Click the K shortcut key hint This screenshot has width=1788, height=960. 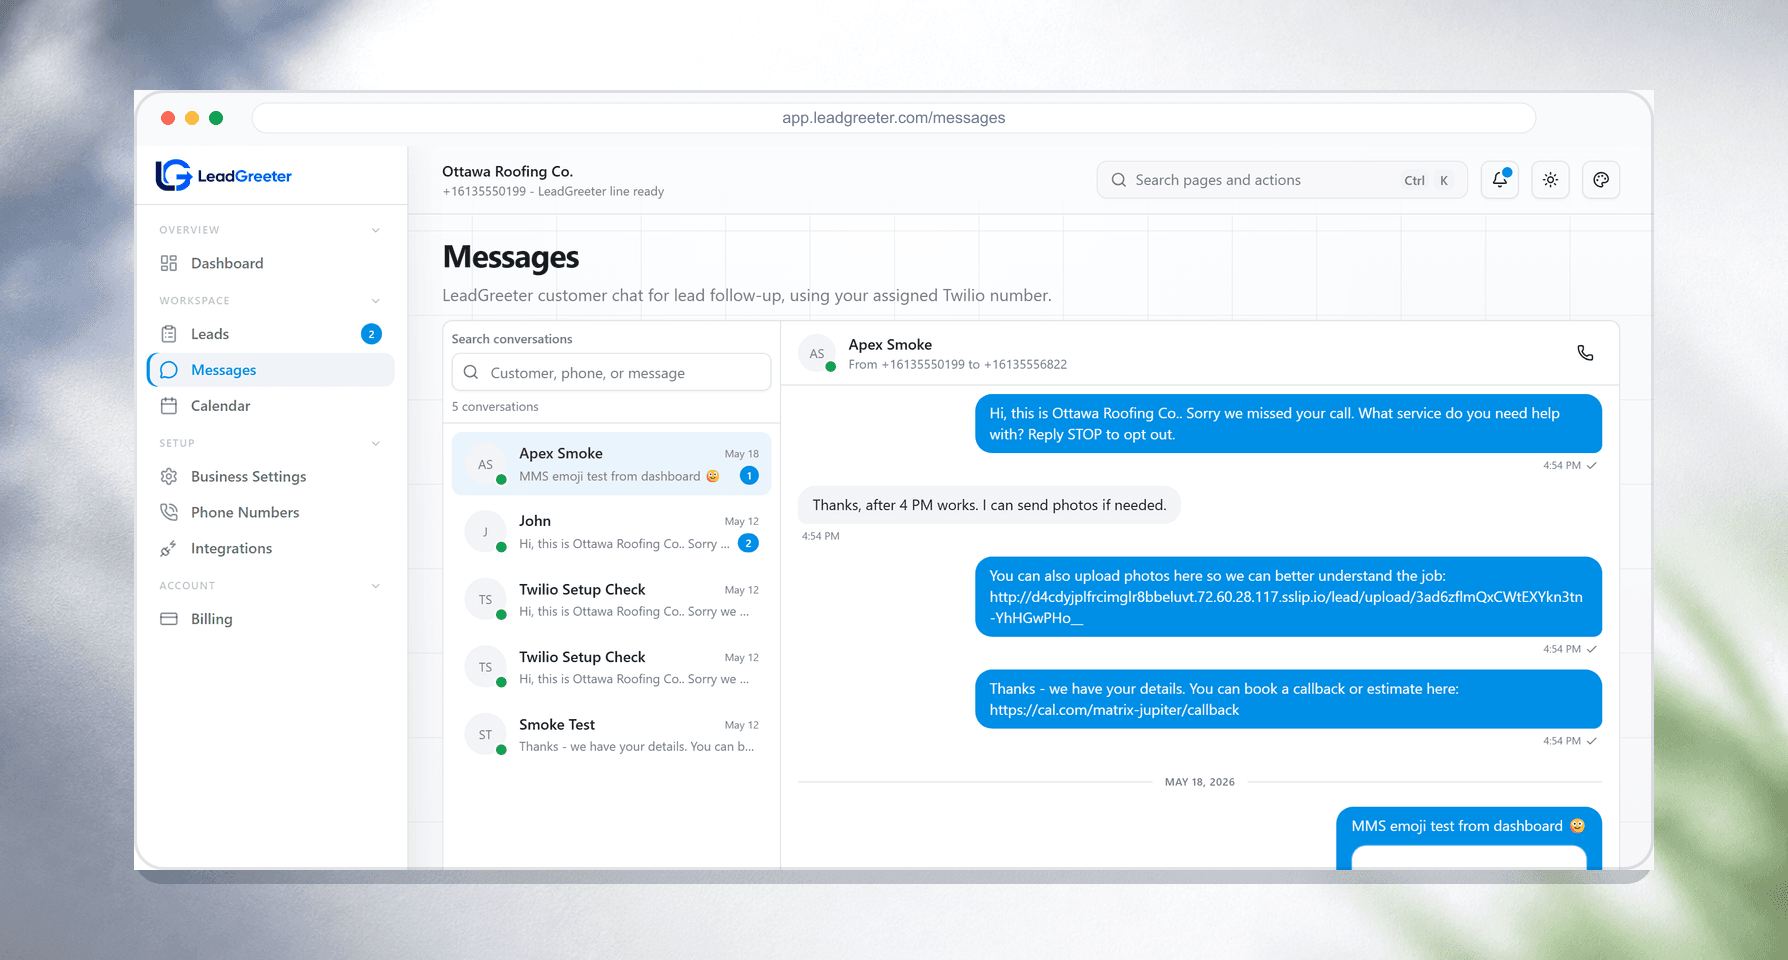tap(1444, 181)
